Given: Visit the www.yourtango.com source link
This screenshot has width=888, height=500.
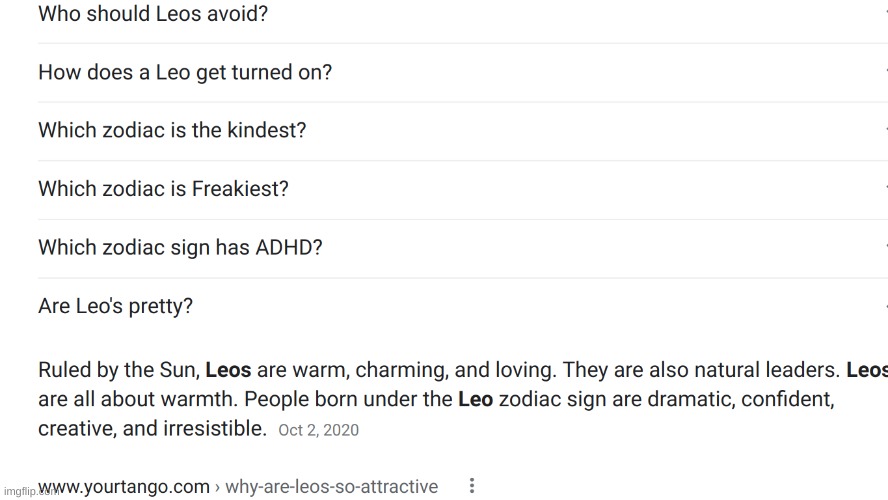Looking at the screenshot, I should (123, 486).
